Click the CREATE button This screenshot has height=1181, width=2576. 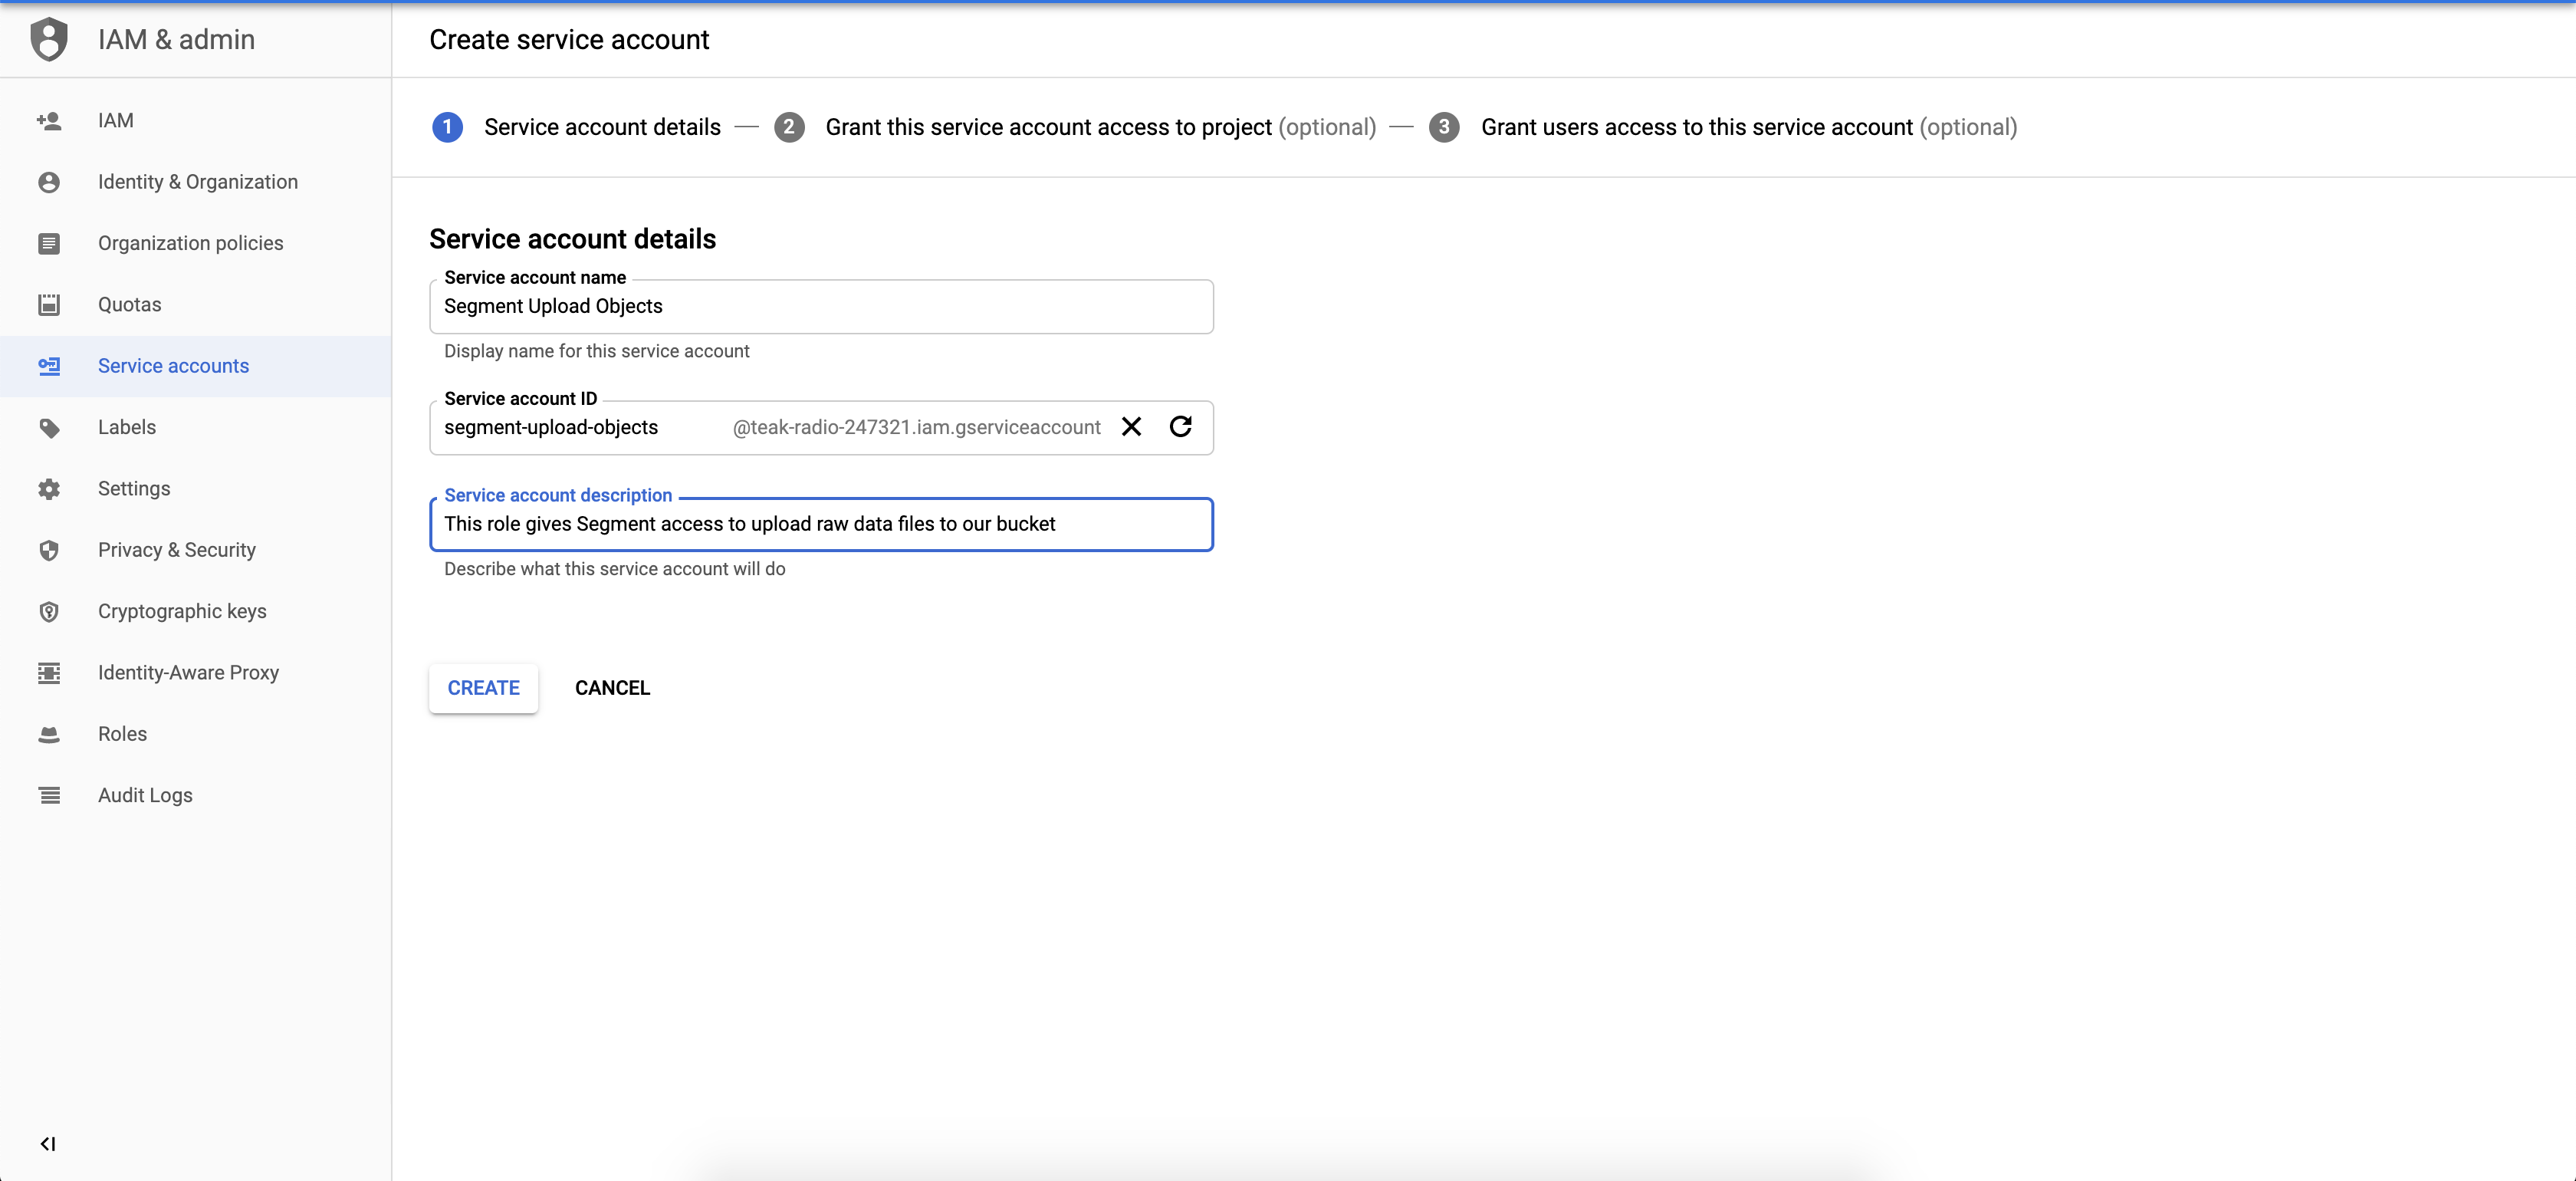483,686
